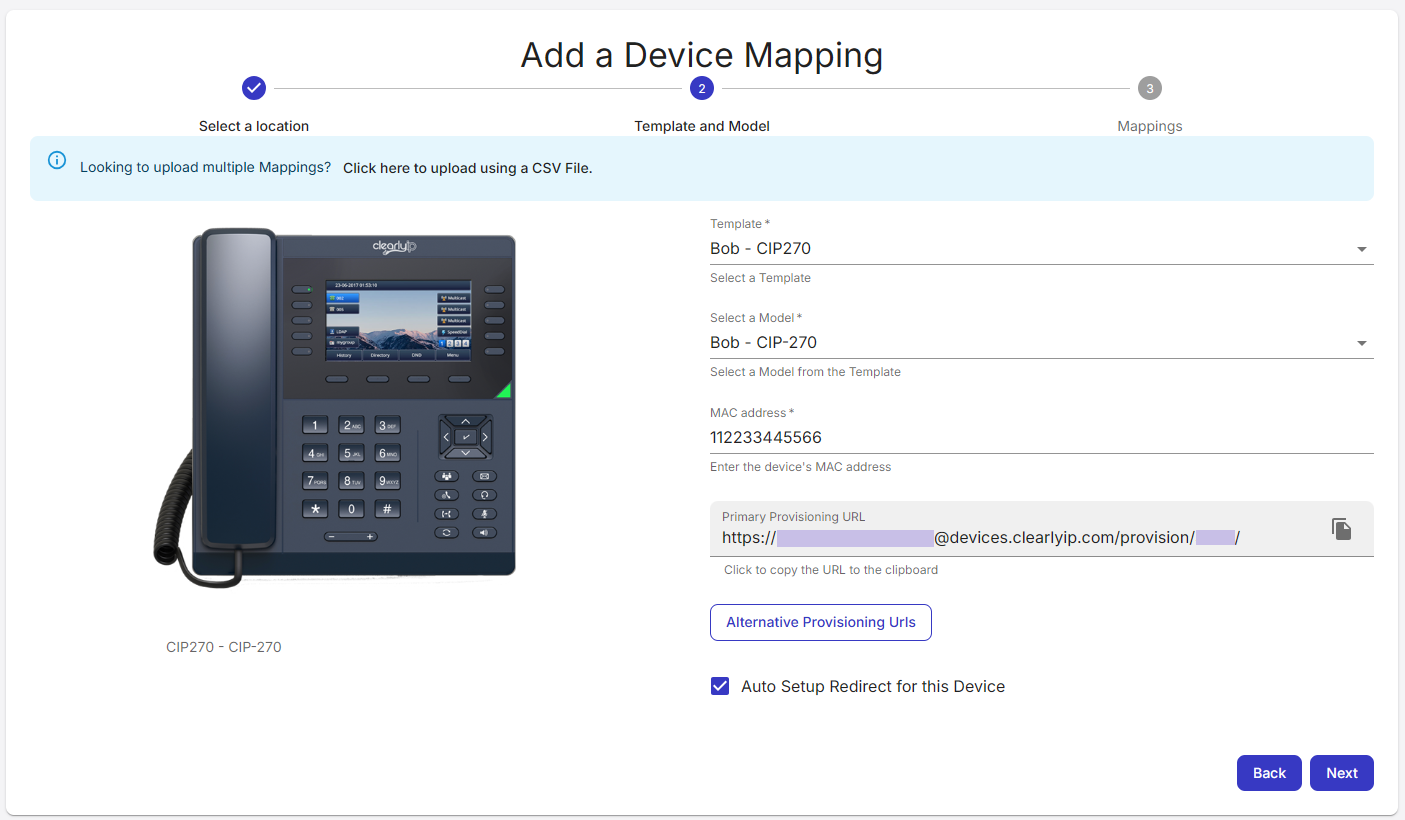Click the info icon in blue banner
The image size is (1405, 820).
(x=57, y=160)
